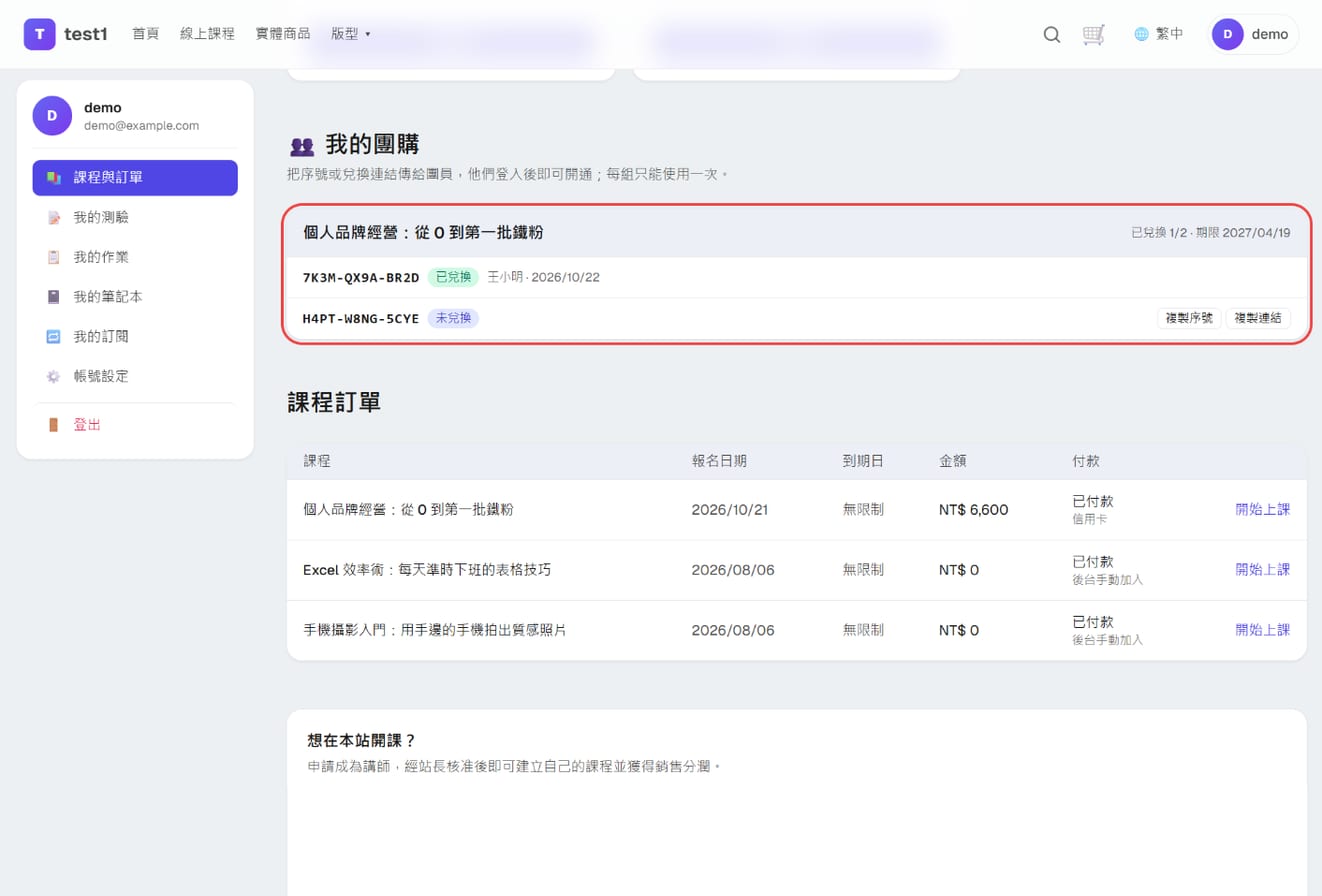The image size is (1322, 896).
Task: Click the 我的筆記本 notebook icon
Action: tap(54, 297)
